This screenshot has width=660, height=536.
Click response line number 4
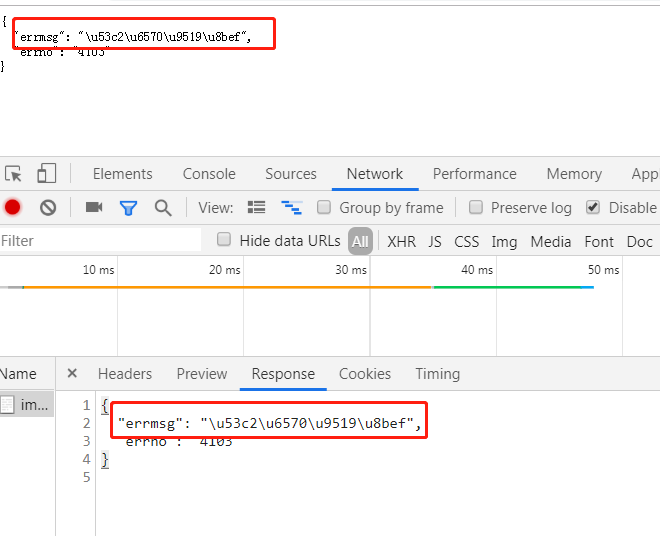(86, 459)
